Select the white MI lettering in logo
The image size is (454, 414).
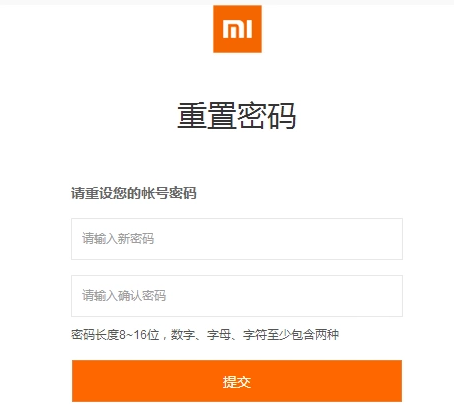tap(237, 29)
